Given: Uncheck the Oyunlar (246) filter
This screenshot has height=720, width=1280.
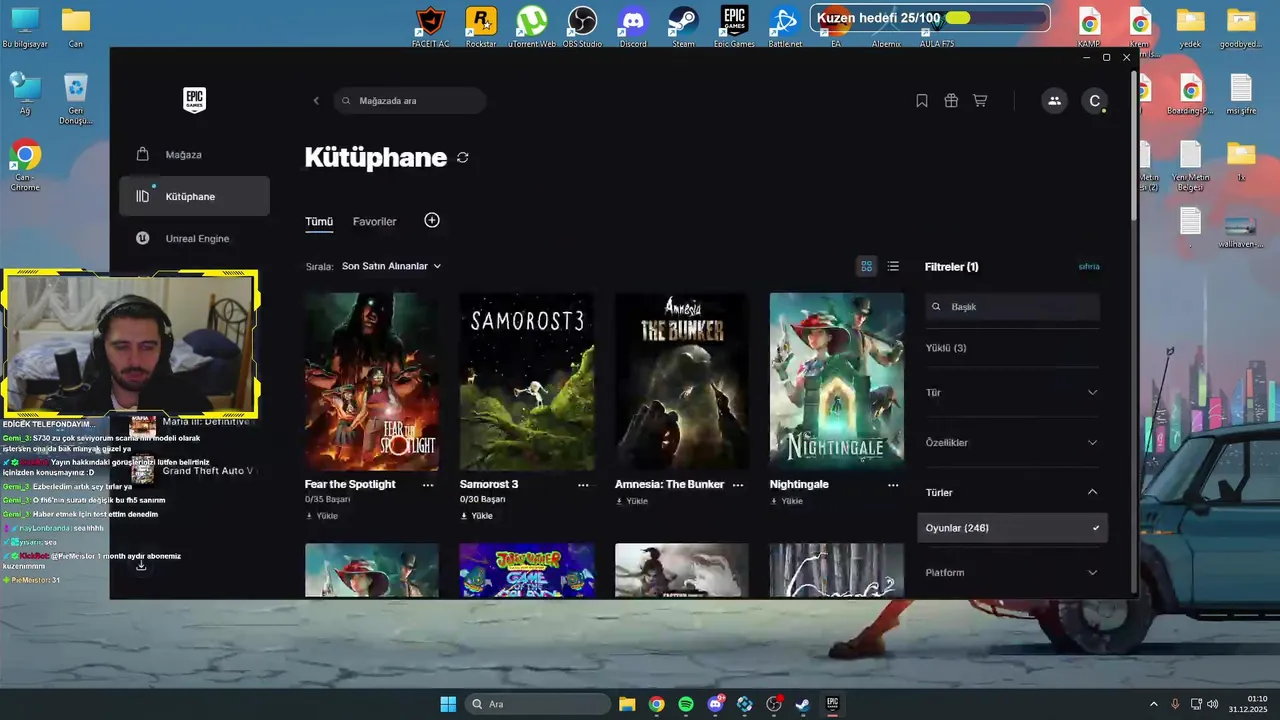Looking at the screenshot, I should (1012, 528).
